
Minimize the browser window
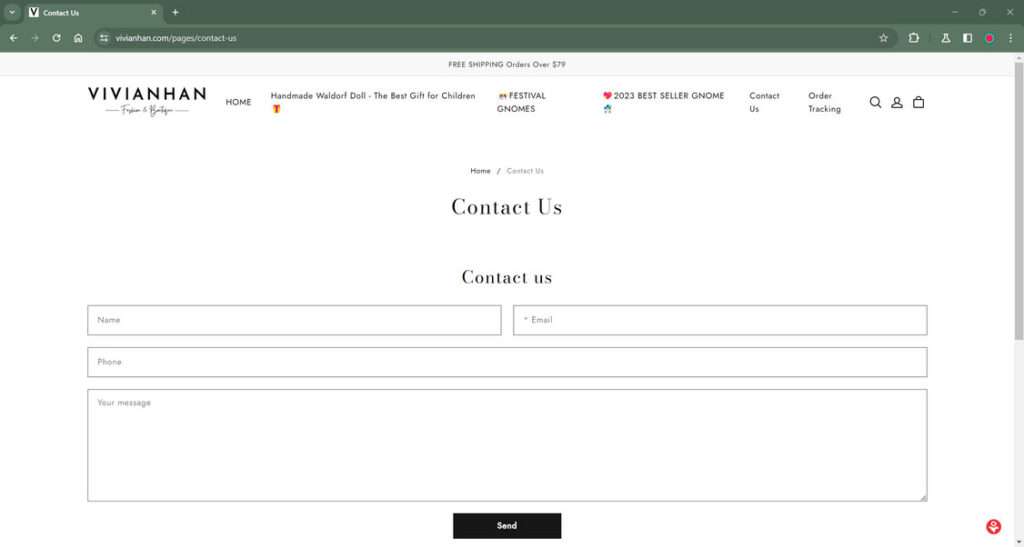pos(955,12)
